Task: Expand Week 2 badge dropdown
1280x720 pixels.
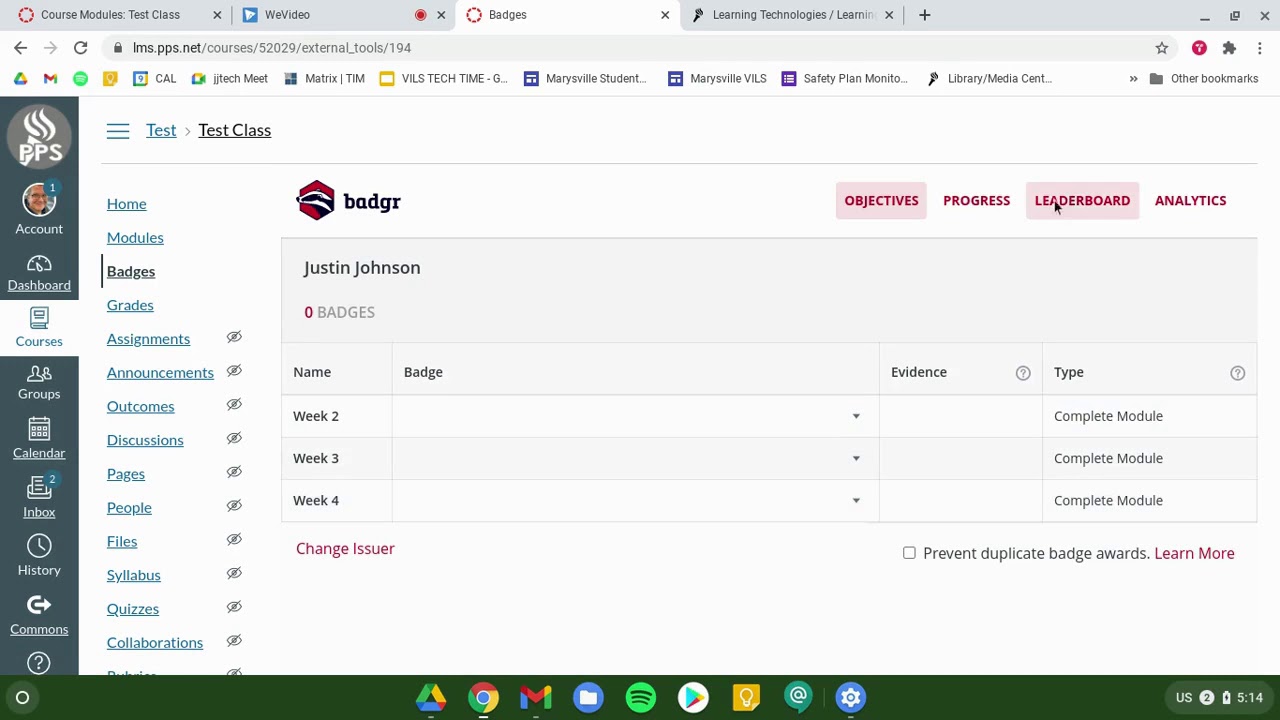Action: pyautogui.click(x=856, y=416)
